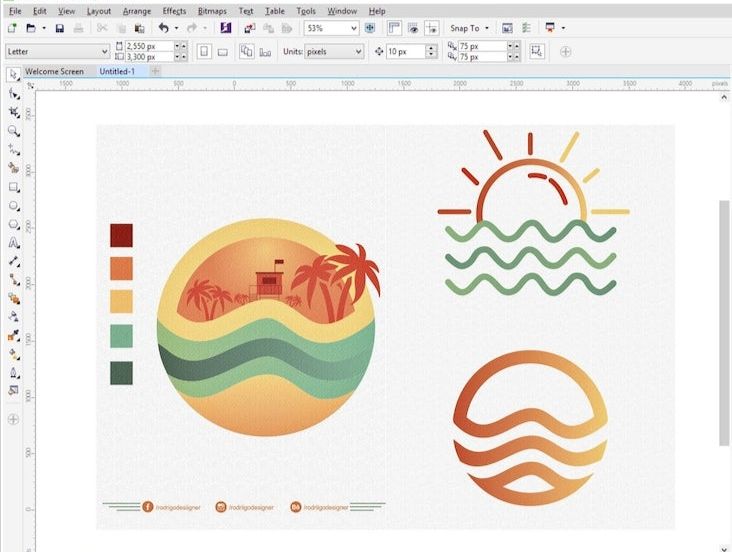The height and width of the screenshot is (552, 732).
Task: Select the Polygon tool
Action: tap(14, 224)
